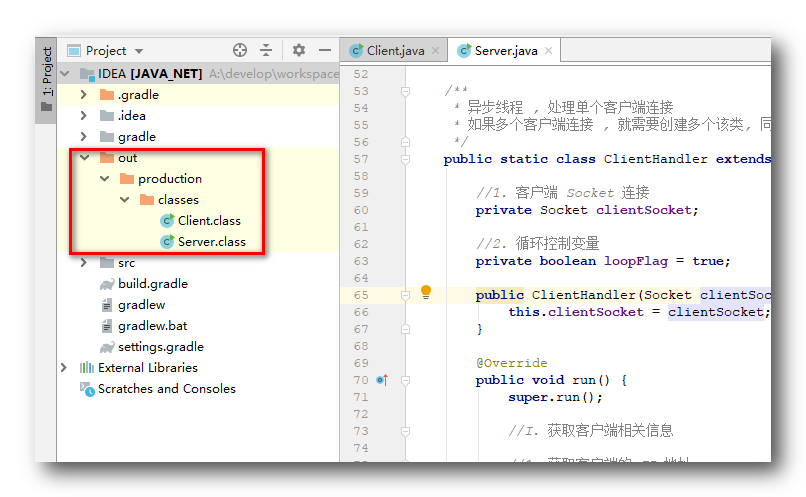Fold the run method at line 70

(405, 380)
